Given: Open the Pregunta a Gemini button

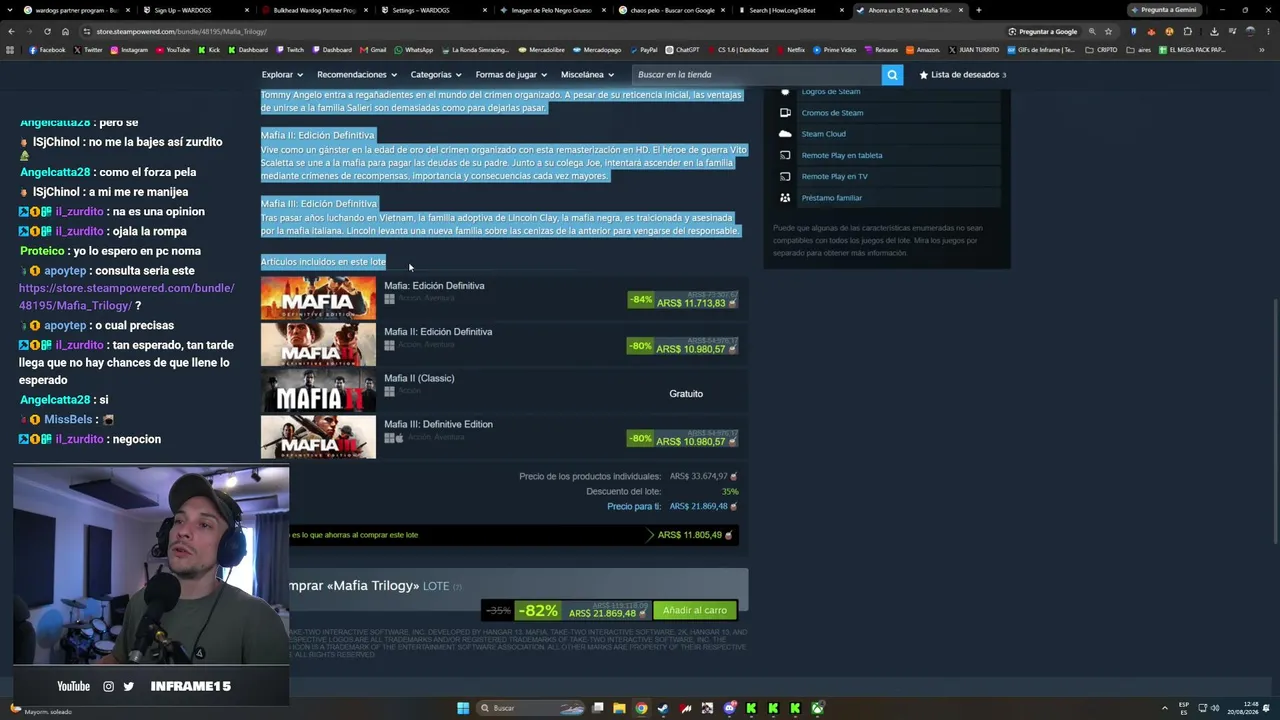Looking at the screenshot, I should pyautogui.click(x=1163, y=10).
